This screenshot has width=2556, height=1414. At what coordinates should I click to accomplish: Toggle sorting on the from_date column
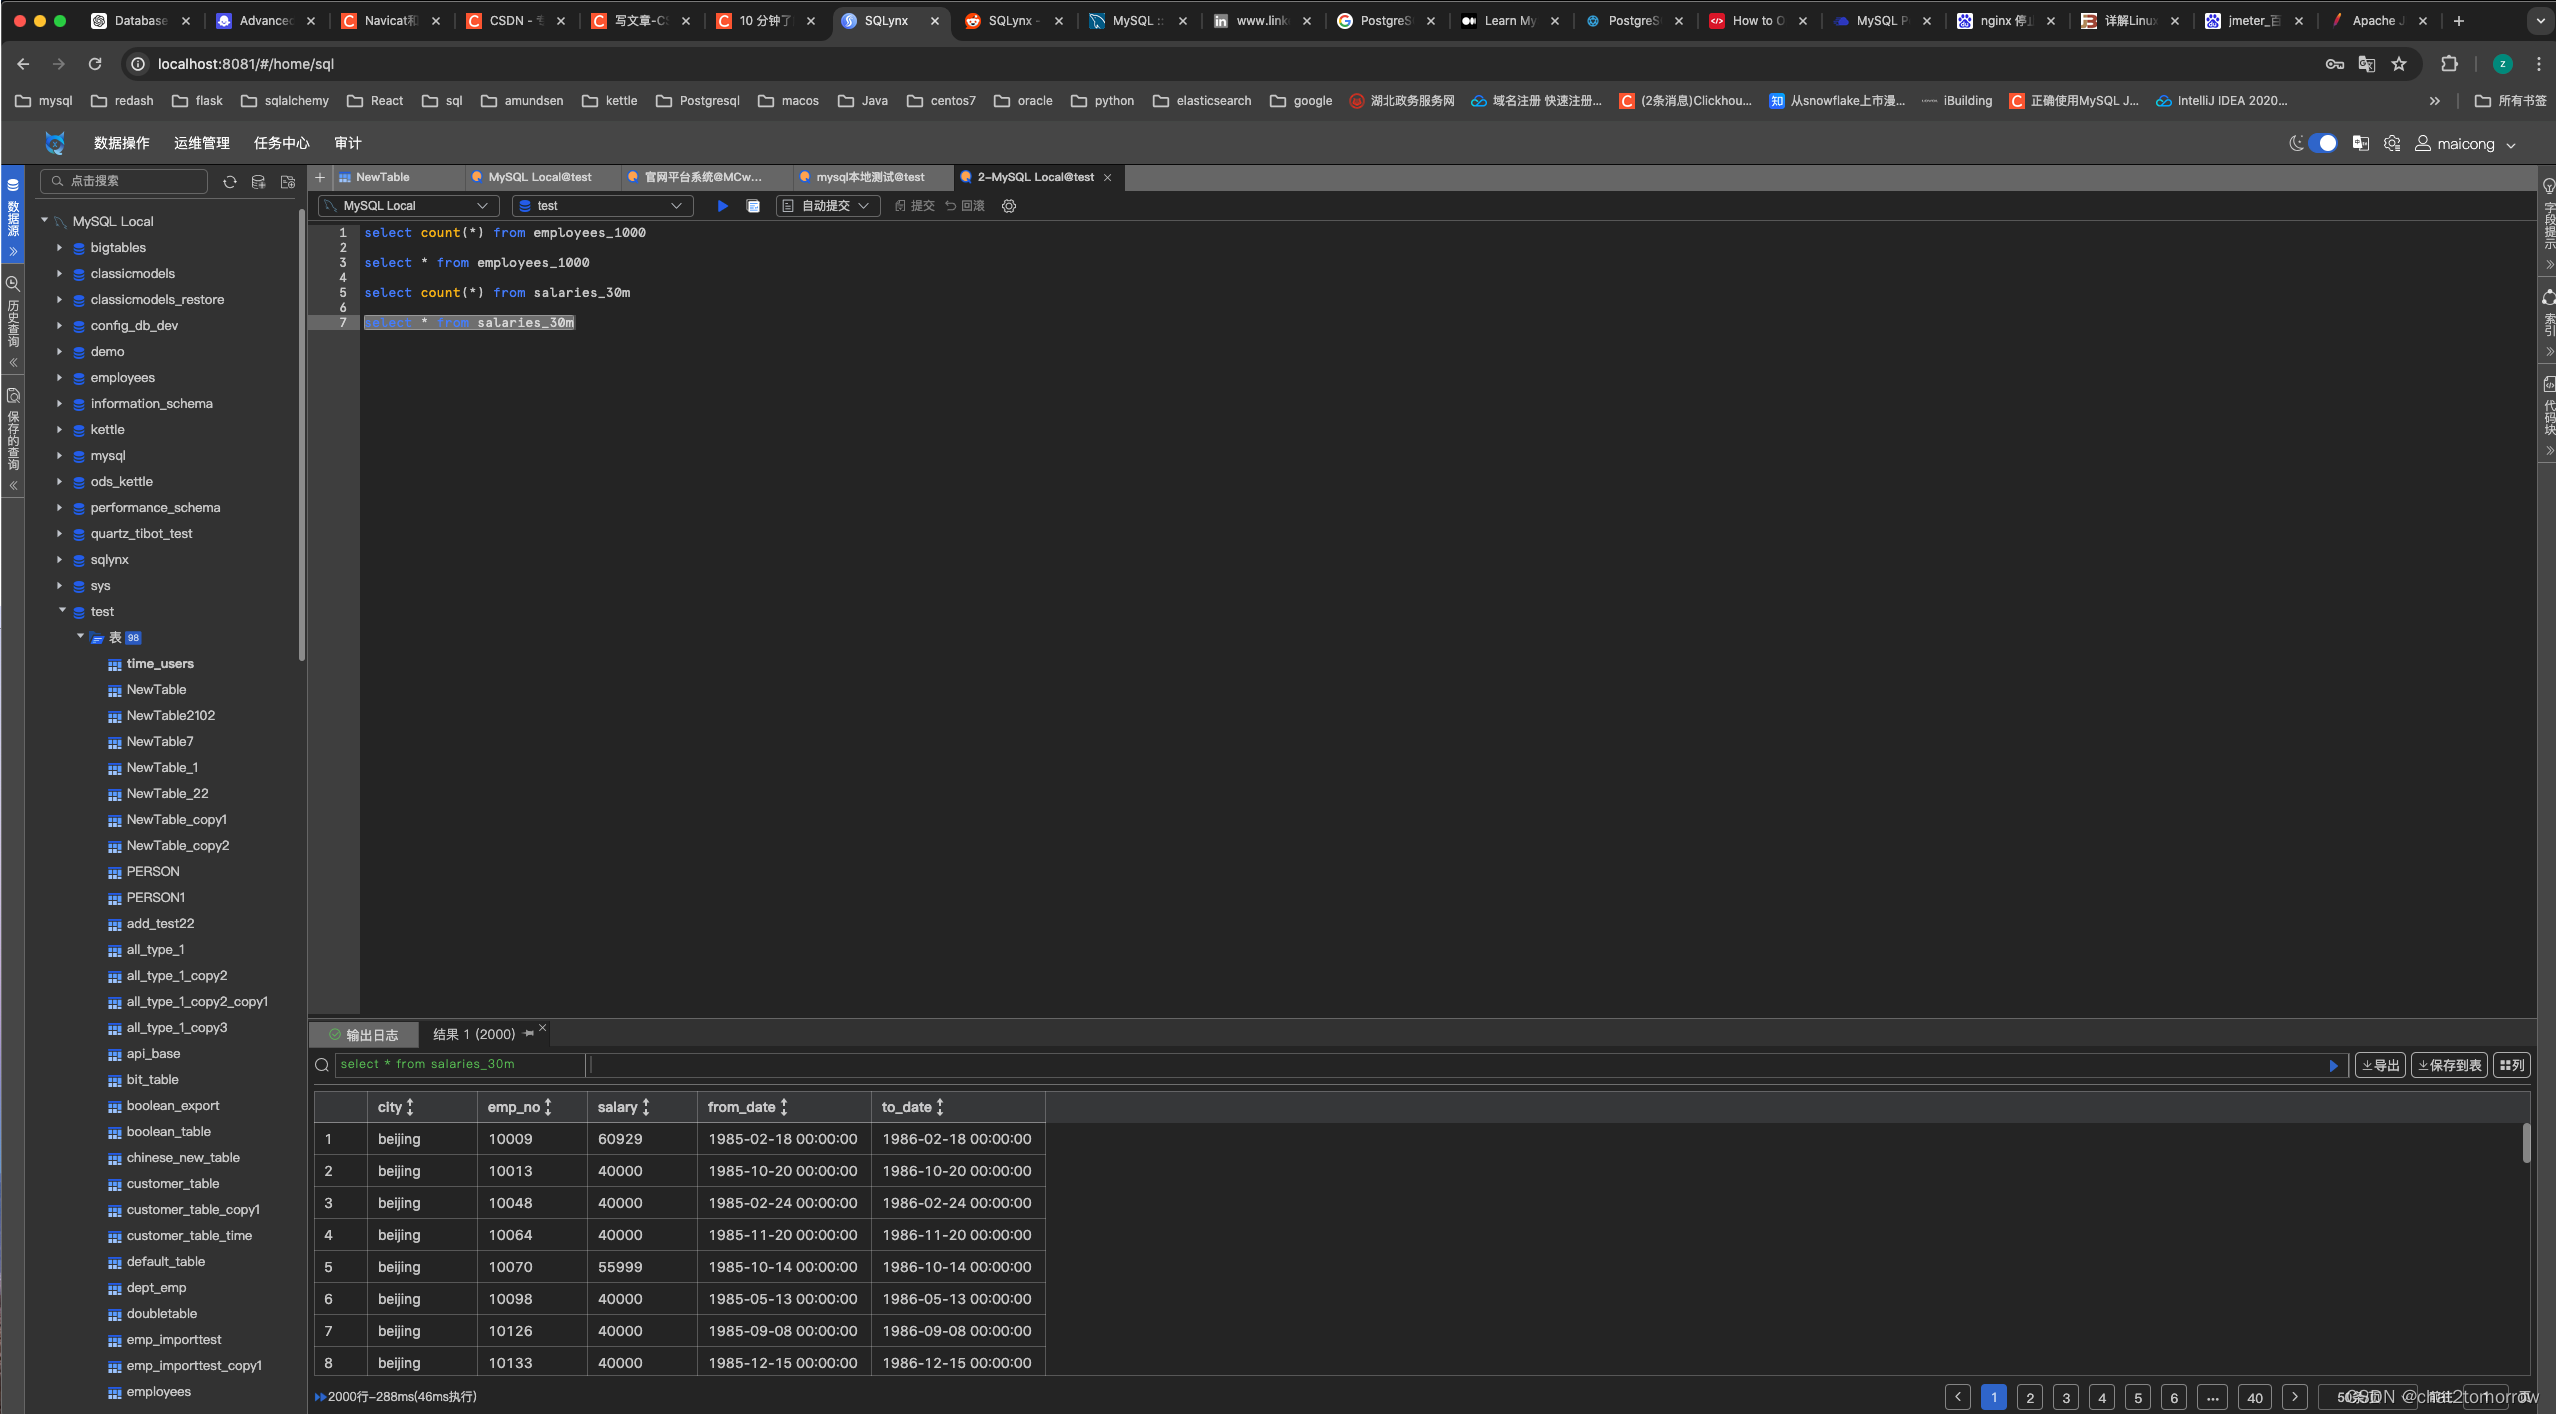[782, 1107]
